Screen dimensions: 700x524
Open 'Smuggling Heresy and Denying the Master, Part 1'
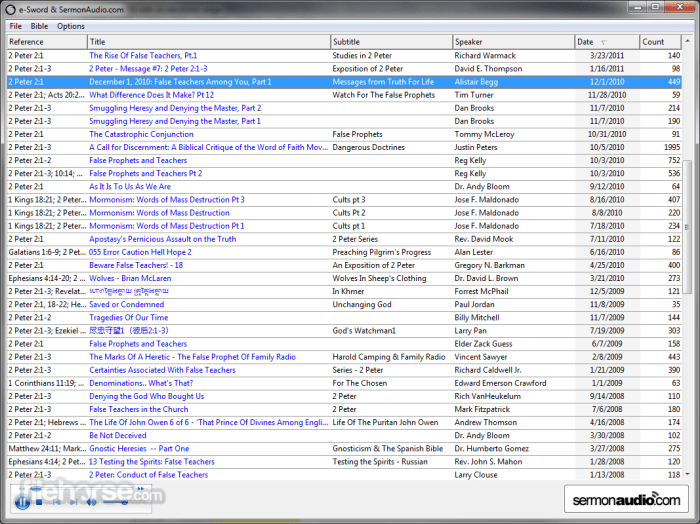coord(175,121)
